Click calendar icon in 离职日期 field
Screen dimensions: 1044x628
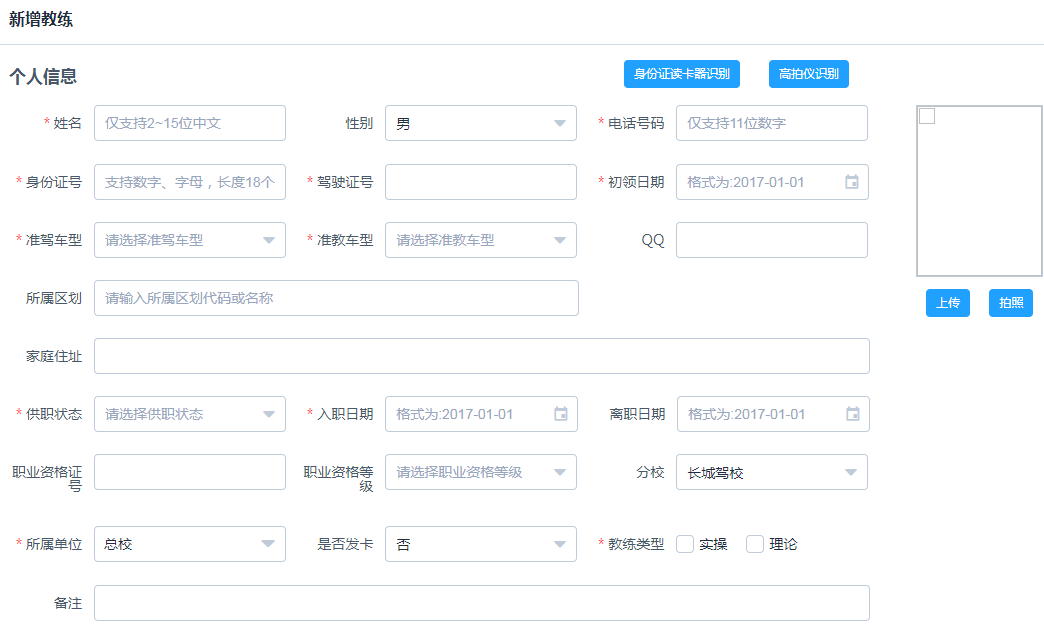pos(852,414)
